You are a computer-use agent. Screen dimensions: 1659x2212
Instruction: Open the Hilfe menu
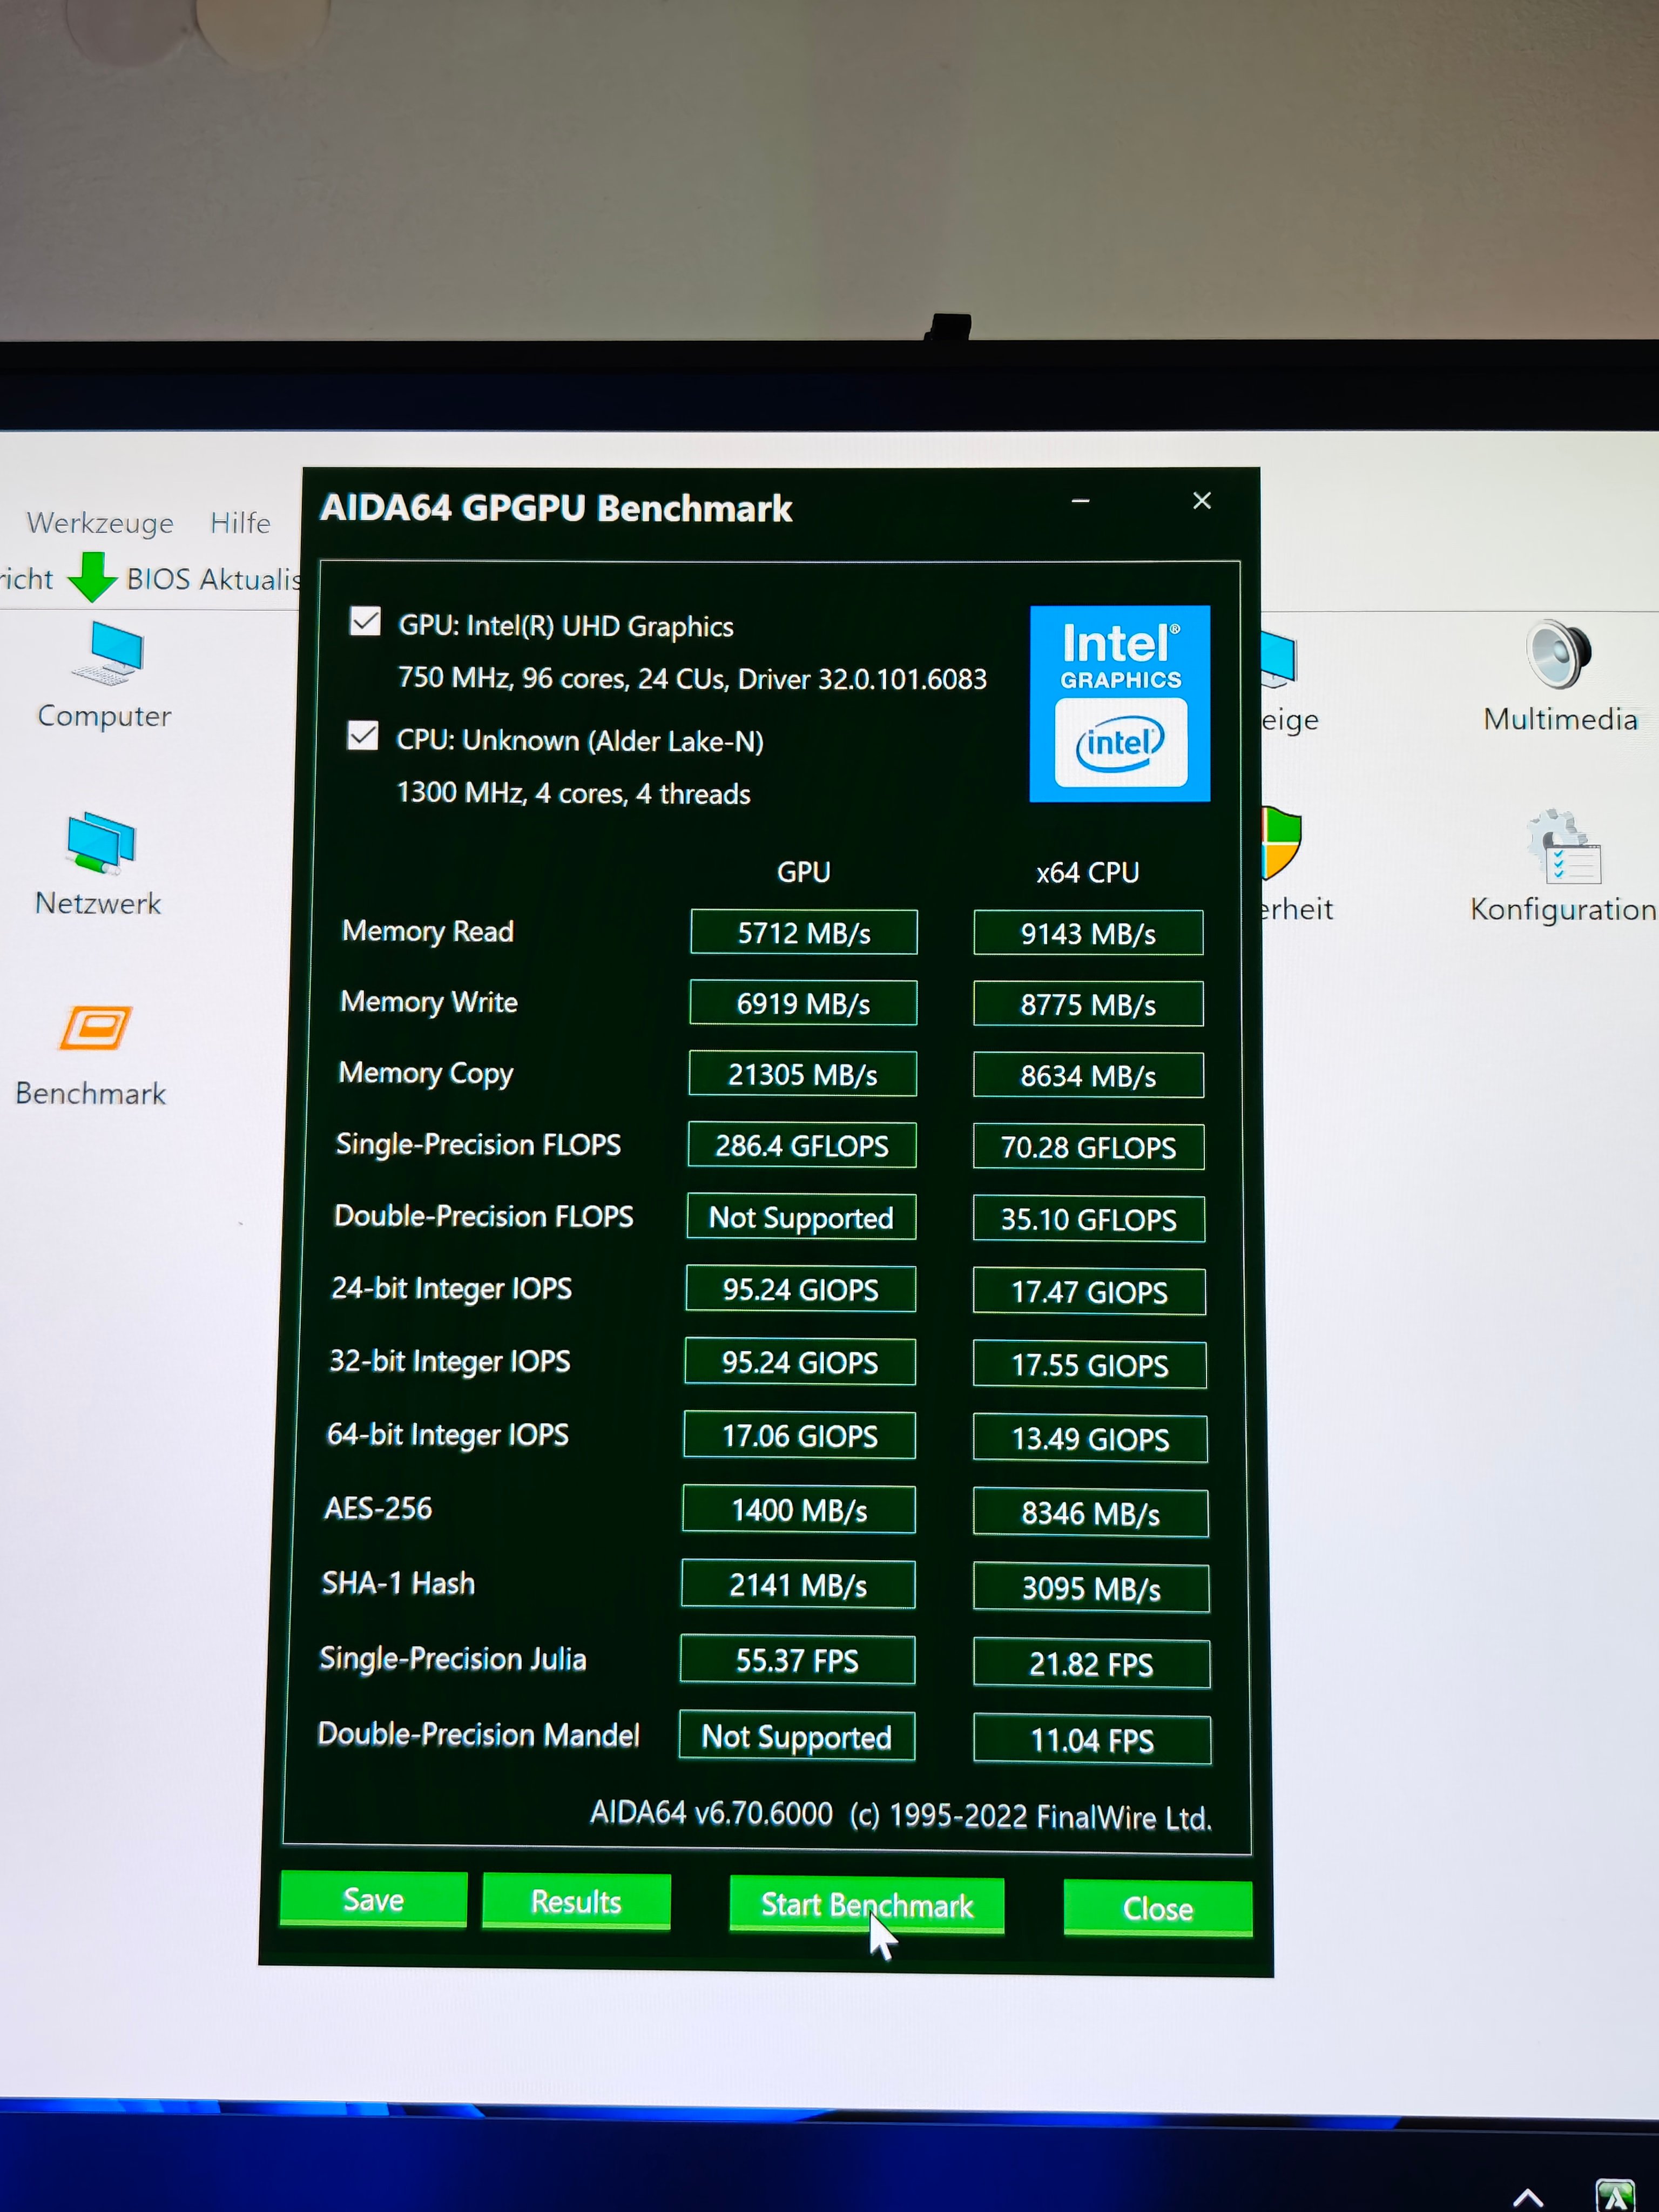click(240, 523)
